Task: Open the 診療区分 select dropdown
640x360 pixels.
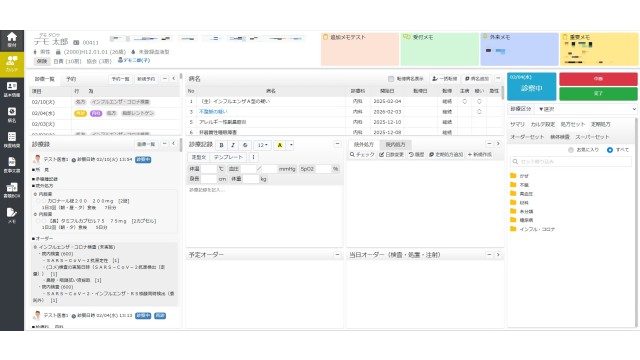Action: tap(587, 109)
